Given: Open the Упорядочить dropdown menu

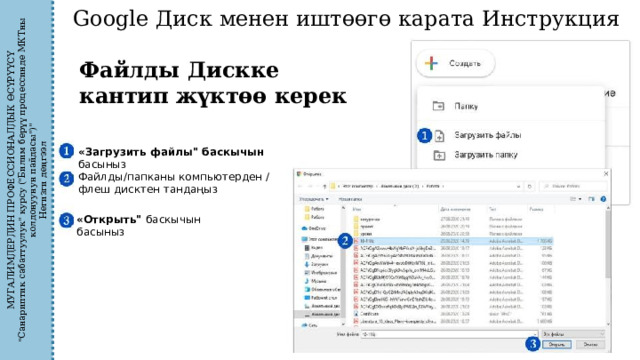Looking at the screenshot, I should (x=313, y=199).
